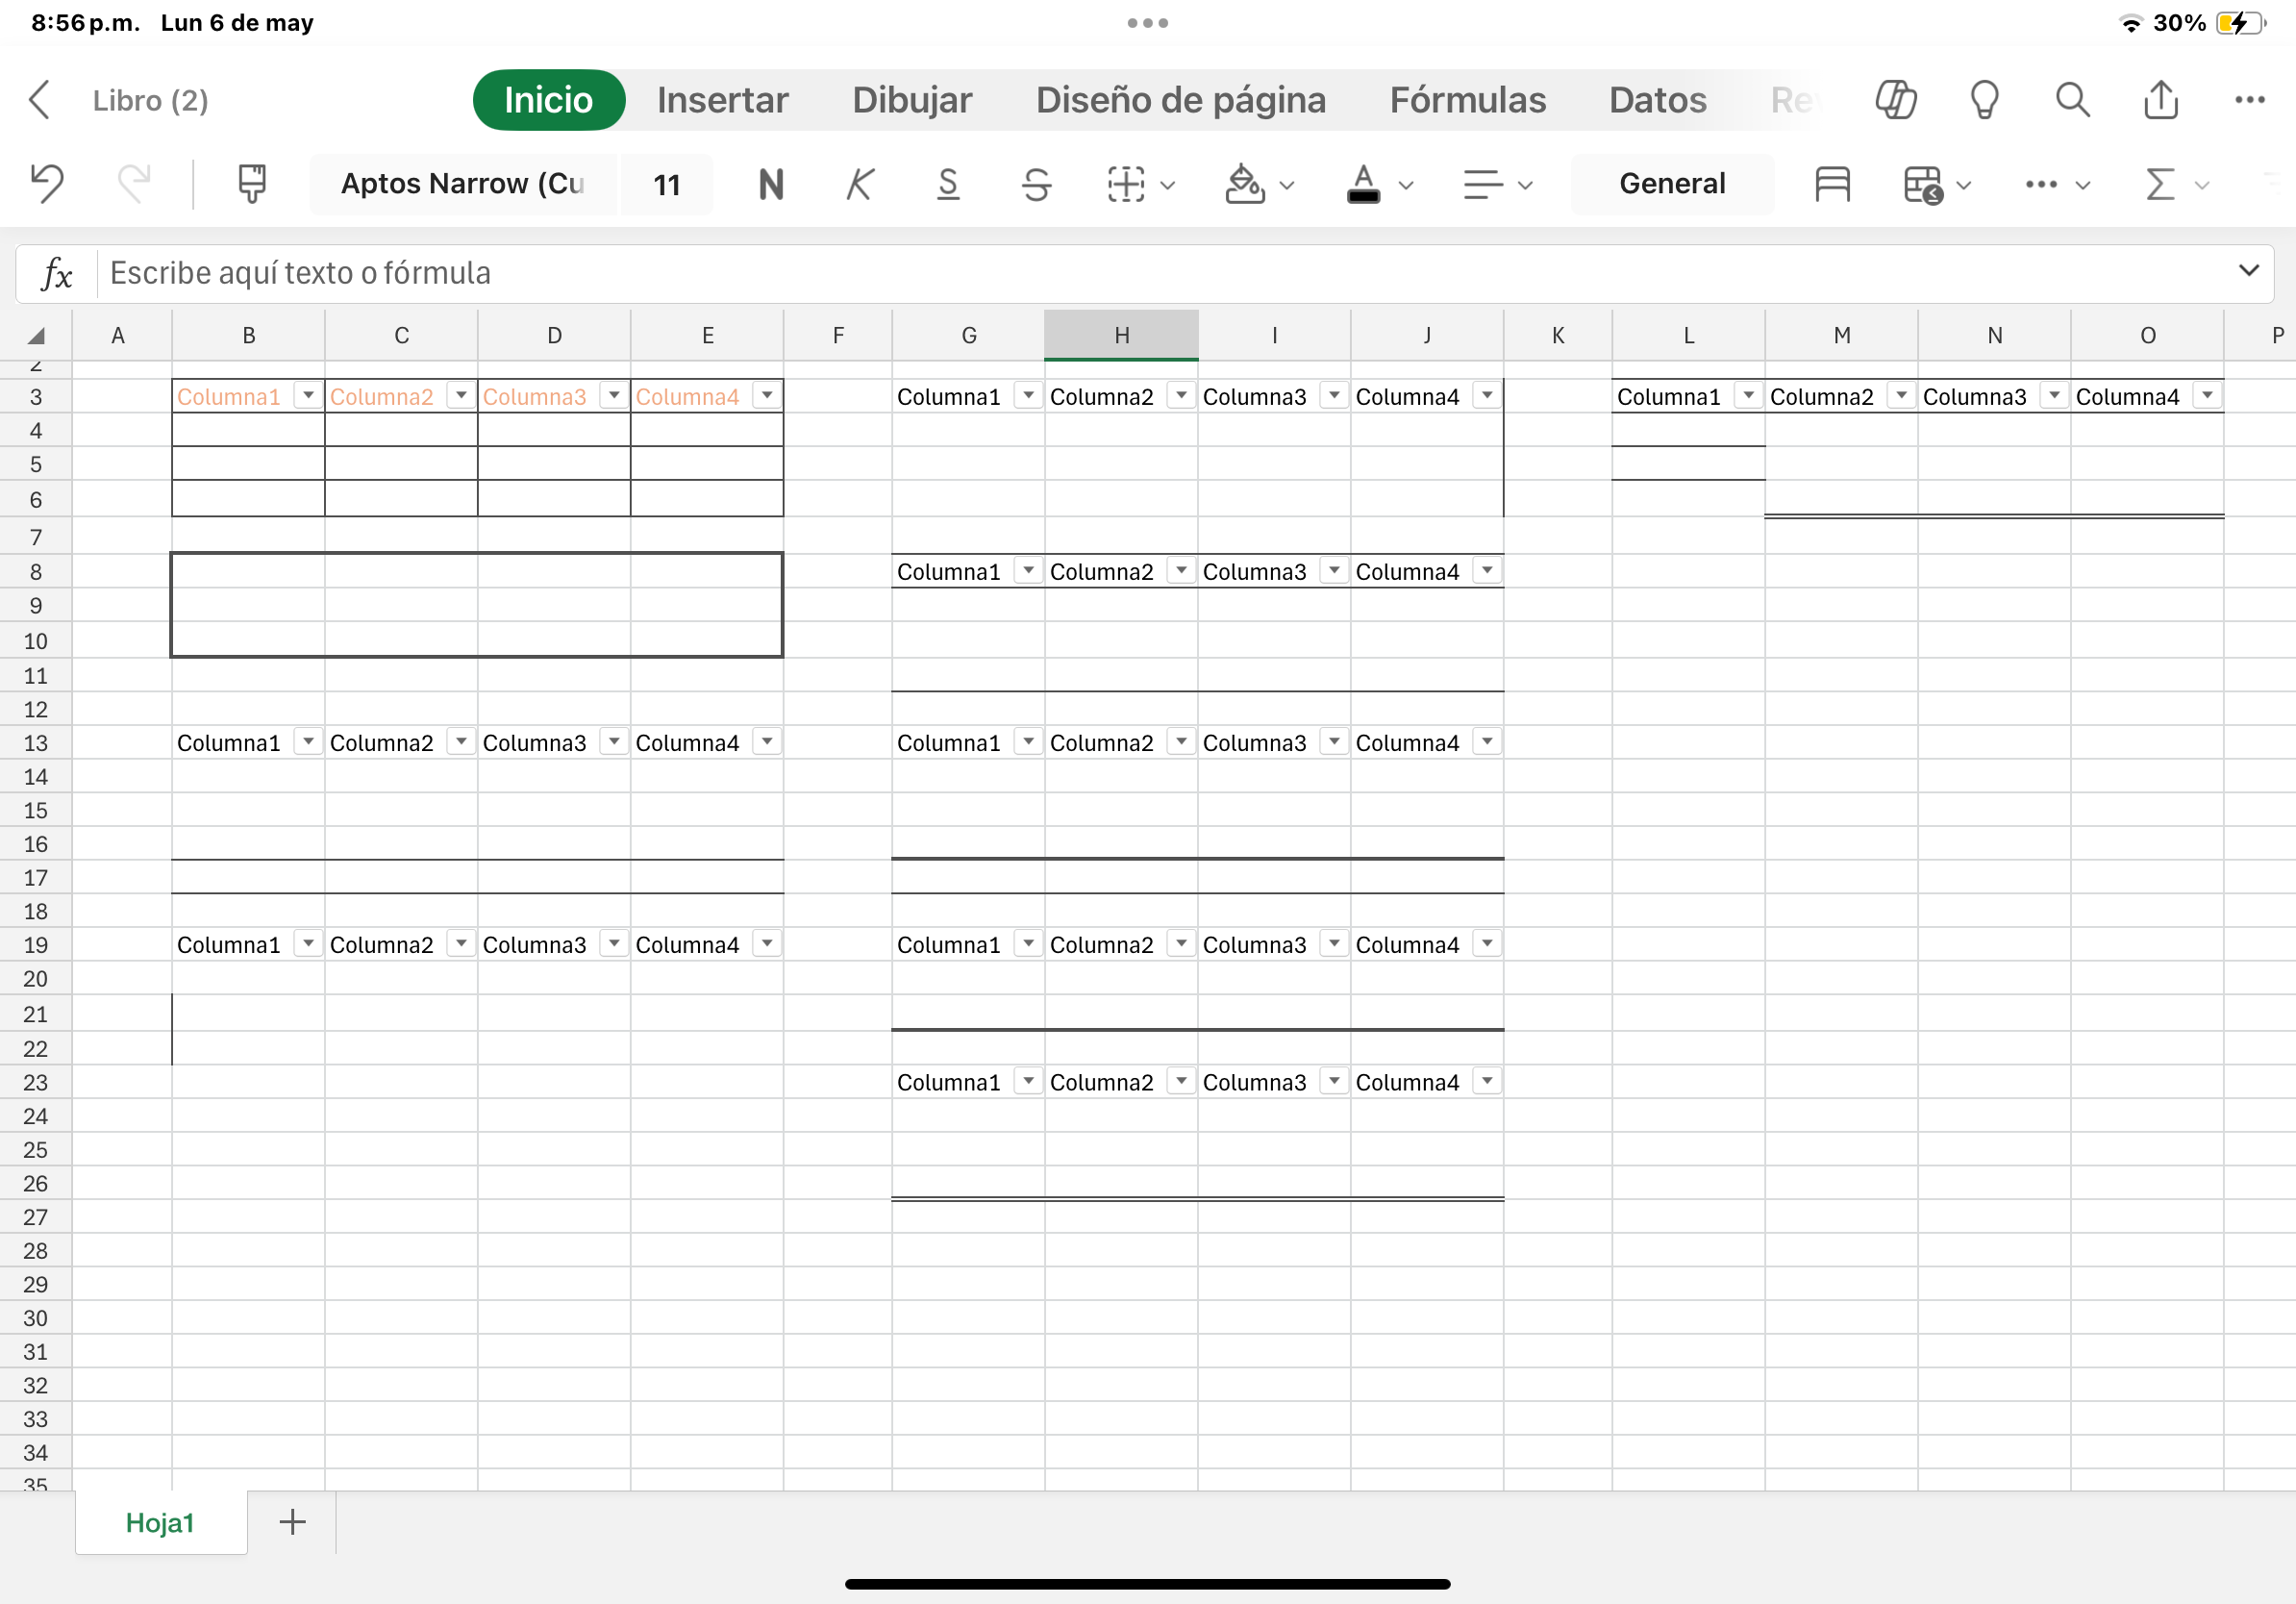The image size is (2296, 1604).
Task: Toggle strikethrough text formatting
Action: [x=1036, y=184]
